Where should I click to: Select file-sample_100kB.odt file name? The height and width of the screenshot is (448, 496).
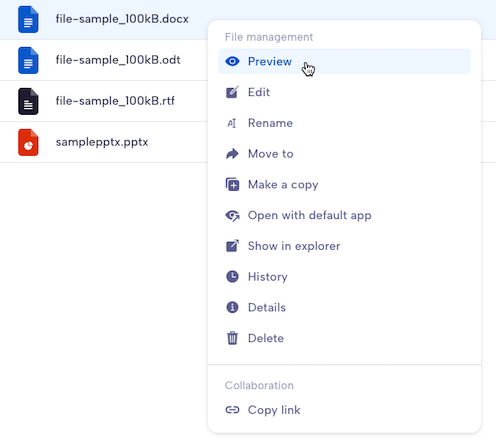[x=118, y=60]
